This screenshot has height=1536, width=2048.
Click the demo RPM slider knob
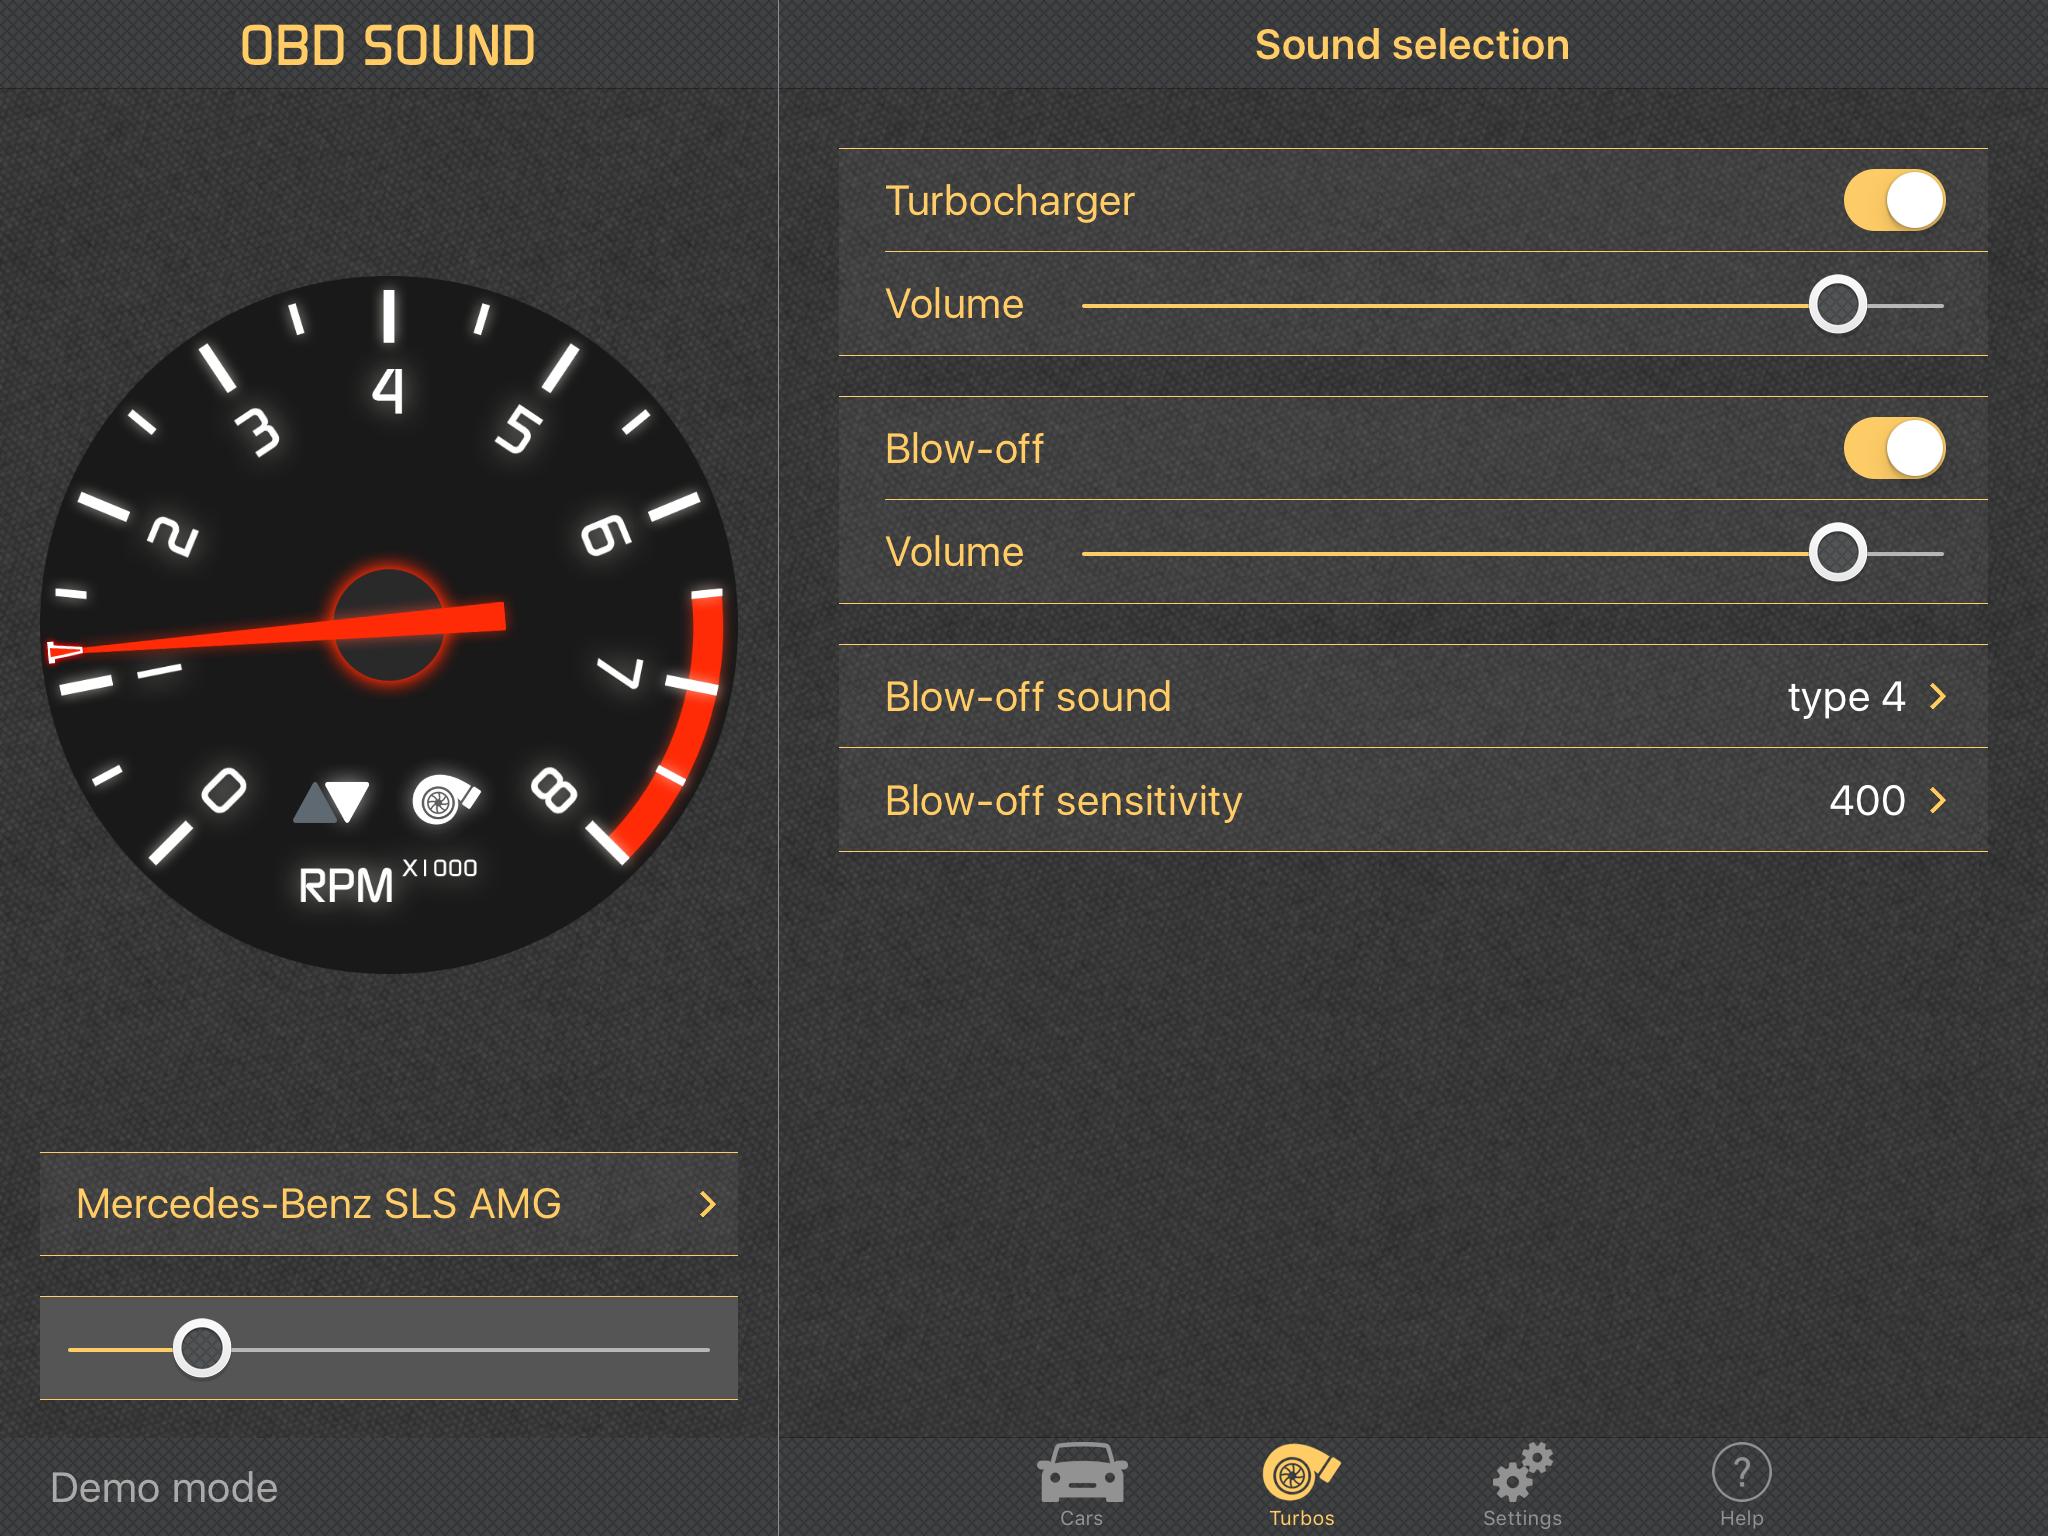click(202, 1348)
